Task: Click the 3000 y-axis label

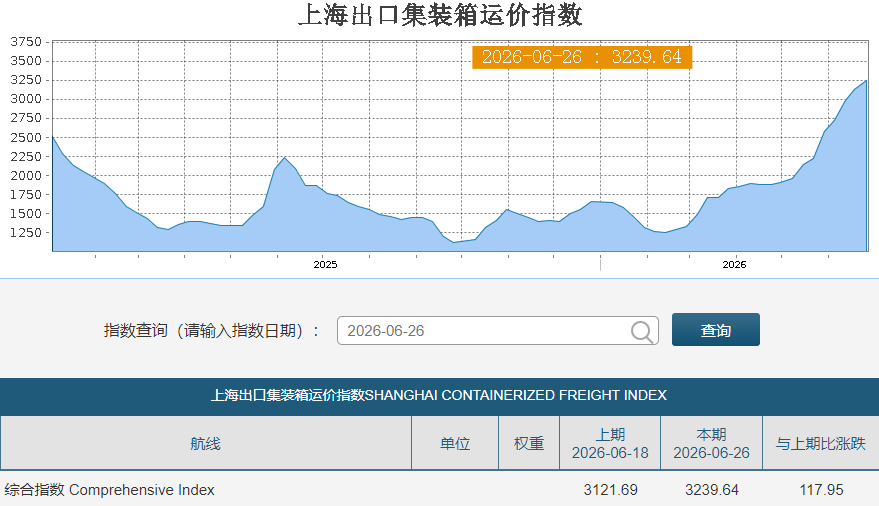Action: pos(26,99)
